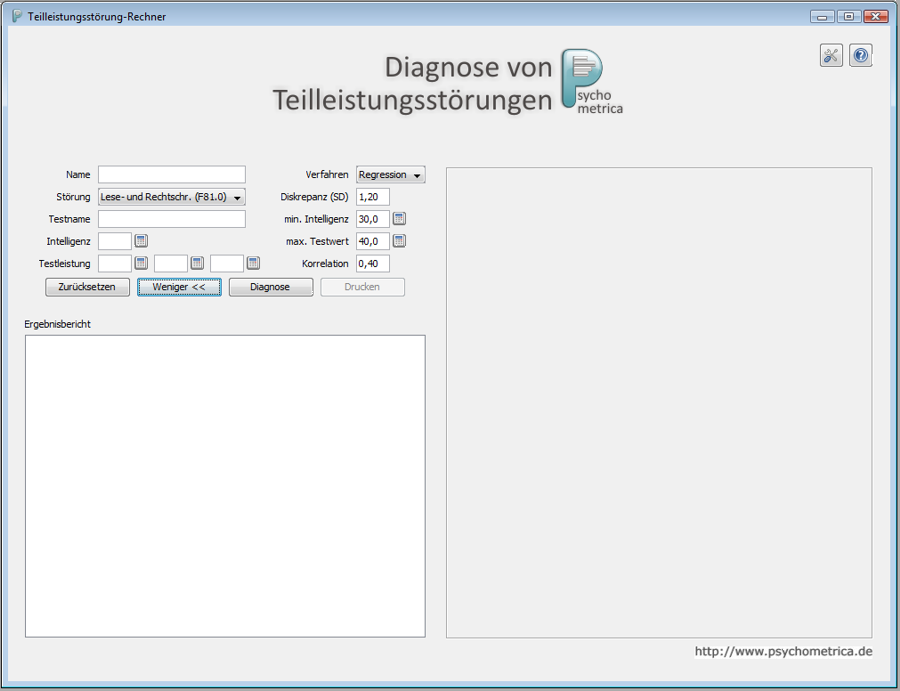Run the Diagnose button
900x691 pixels.
[270, 287]
